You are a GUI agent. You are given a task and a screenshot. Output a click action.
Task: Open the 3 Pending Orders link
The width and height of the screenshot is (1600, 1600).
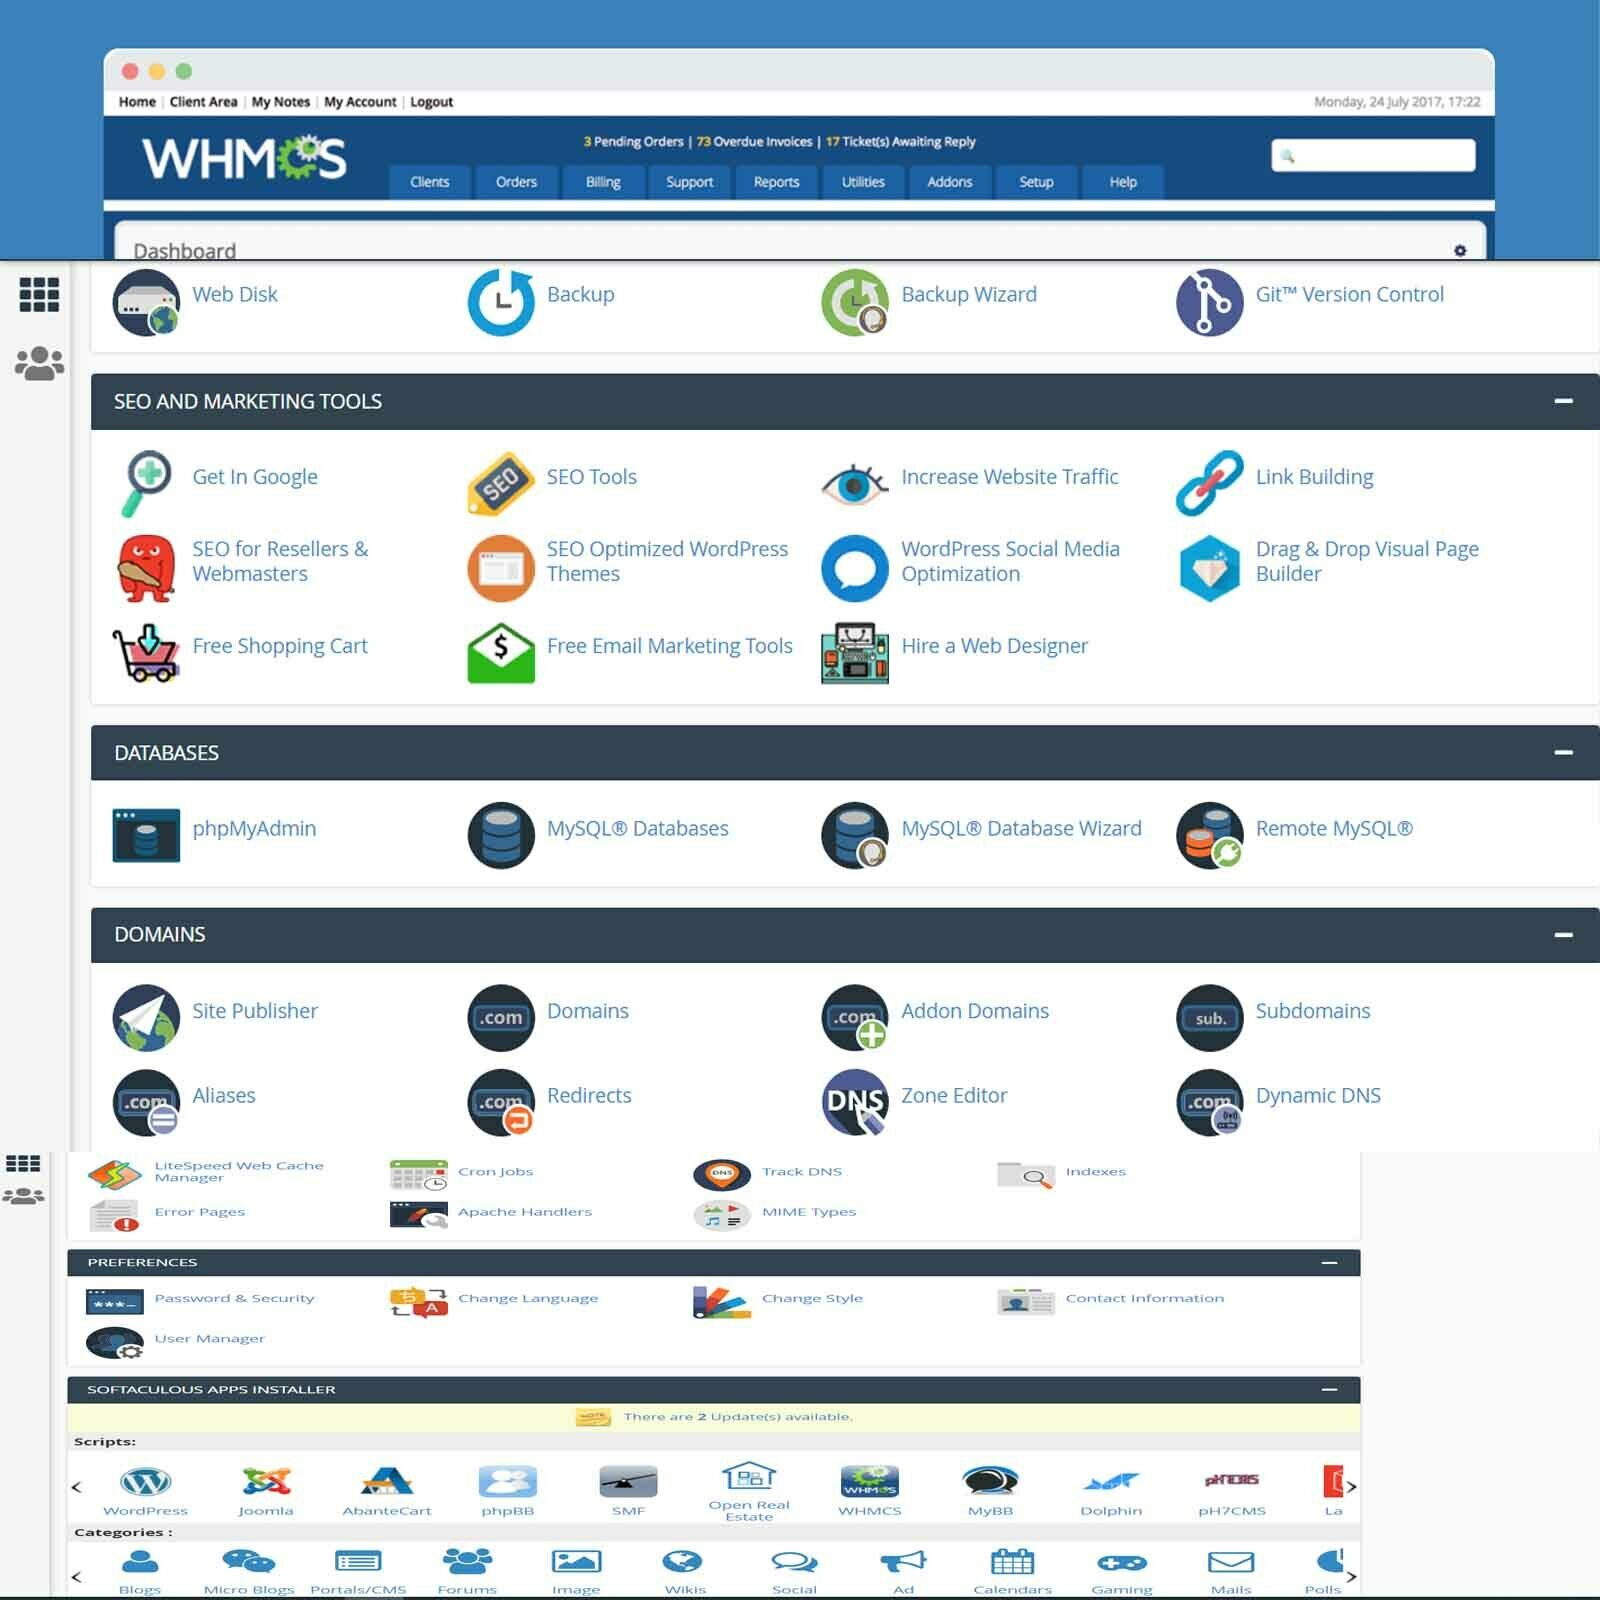pos(634,142)
